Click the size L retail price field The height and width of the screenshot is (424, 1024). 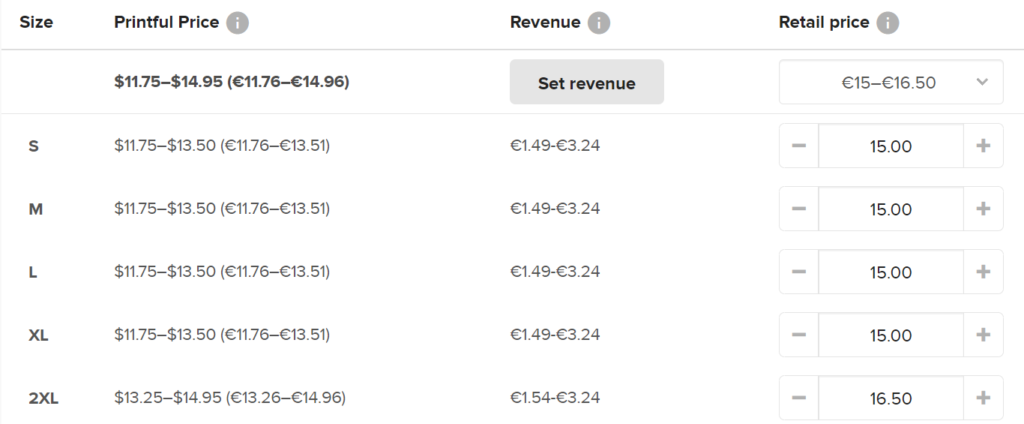coord(890,272)
